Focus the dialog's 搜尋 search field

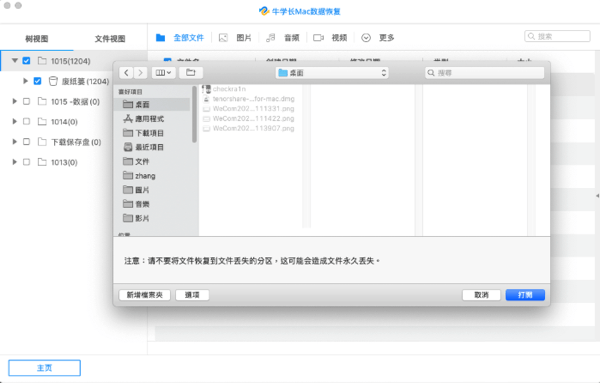click(484, 73)
